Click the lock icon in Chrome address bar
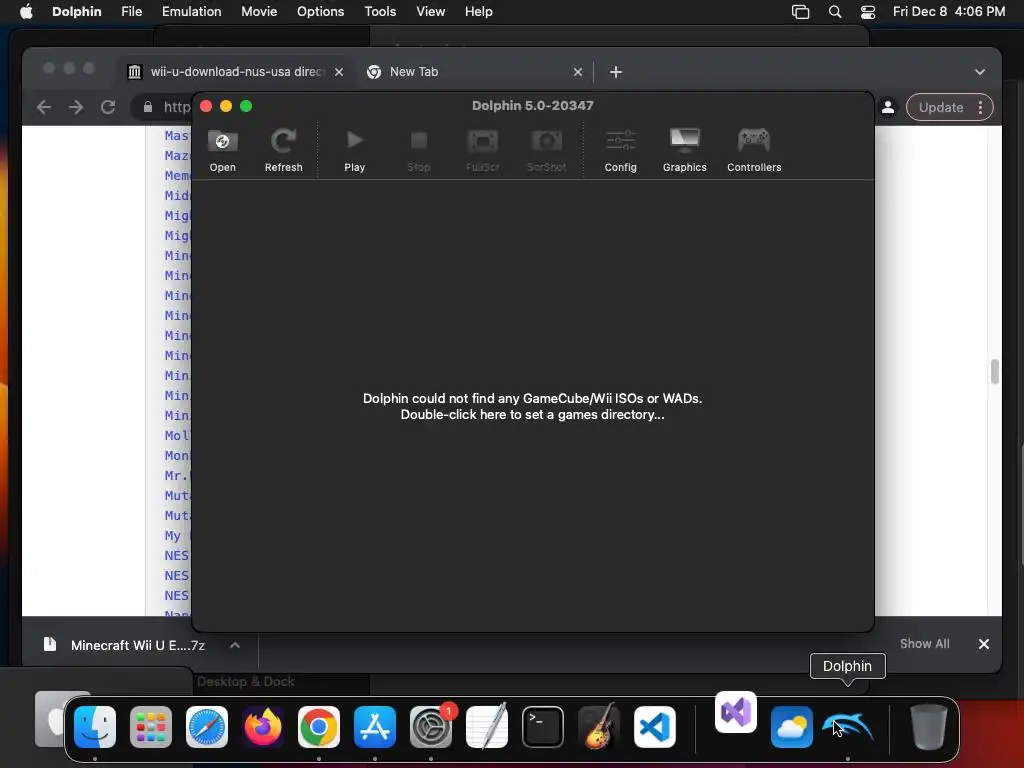This screenshot has width=1024, height=768. tap(148, 107)
